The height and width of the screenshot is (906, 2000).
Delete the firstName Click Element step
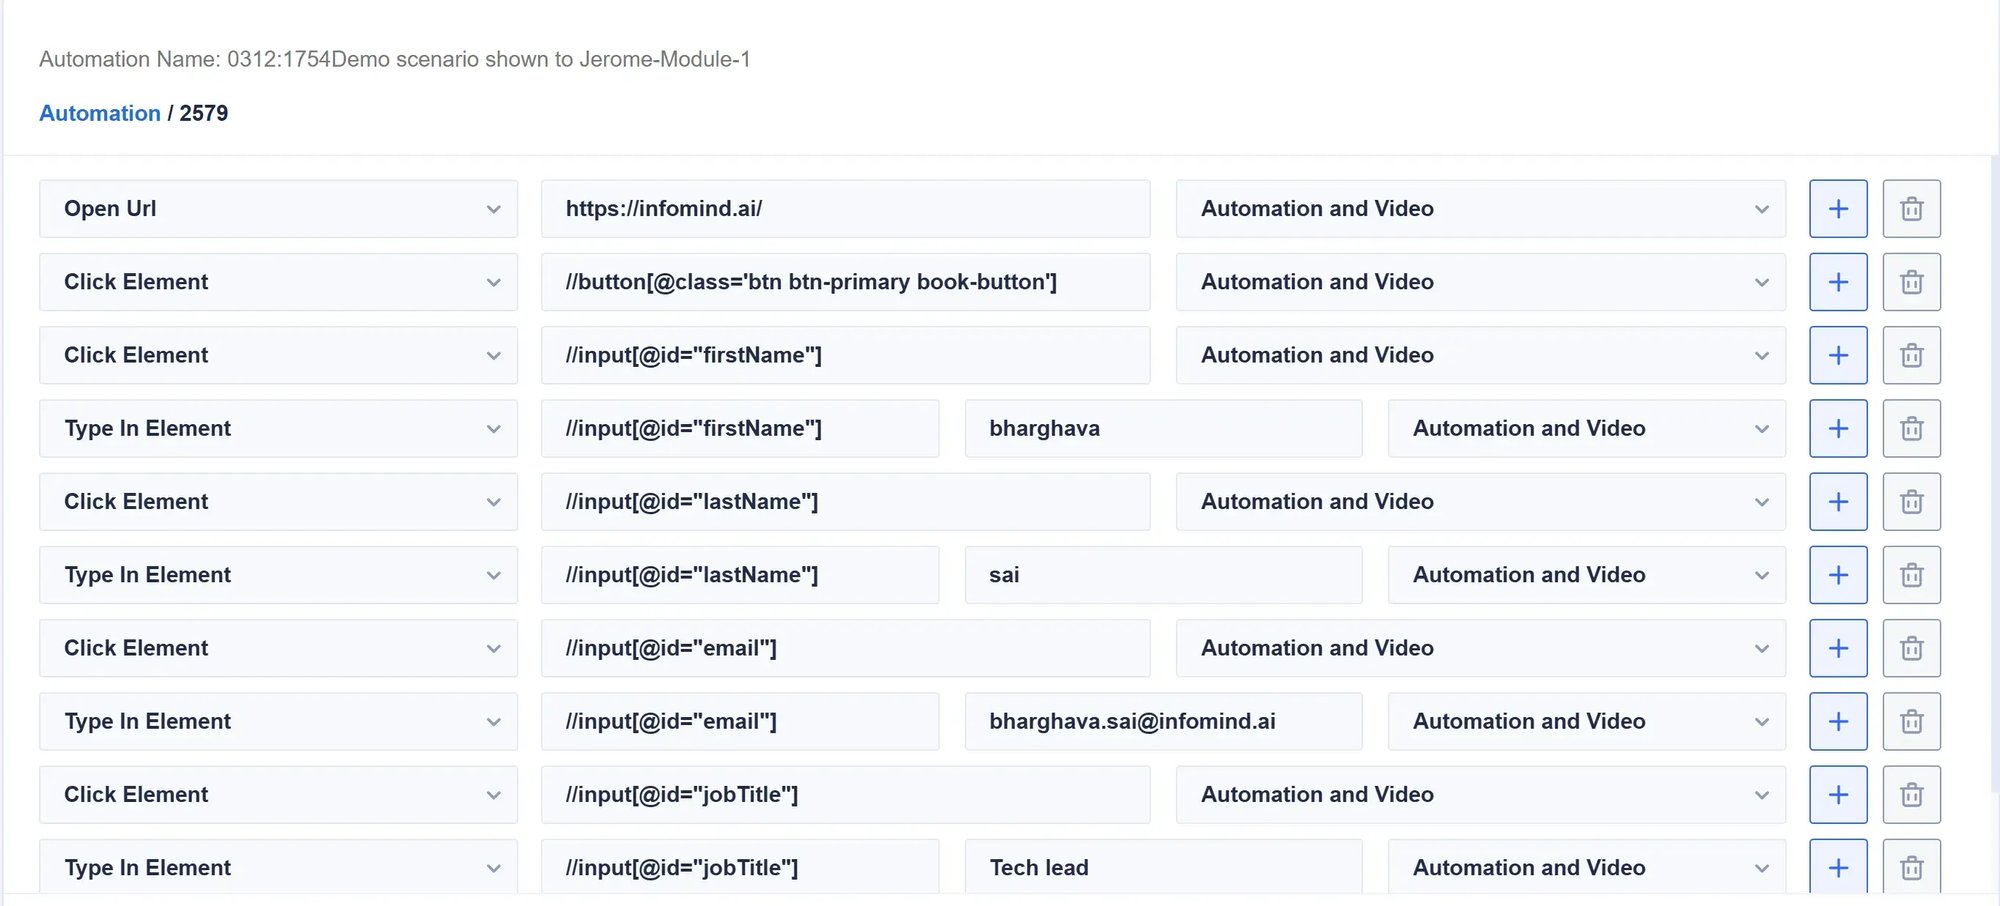pyautogui.click(x=1911, y=355)
